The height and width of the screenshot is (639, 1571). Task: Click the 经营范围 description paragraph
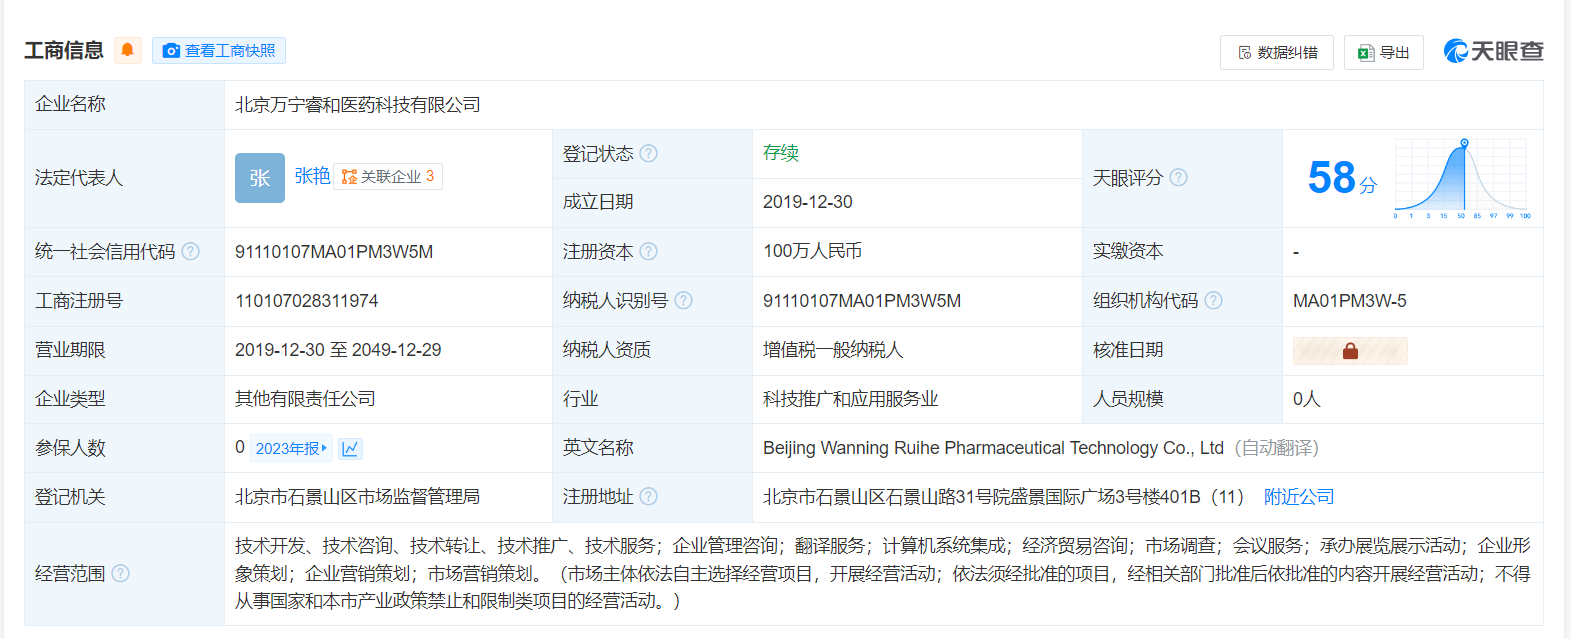click(883, 573)
